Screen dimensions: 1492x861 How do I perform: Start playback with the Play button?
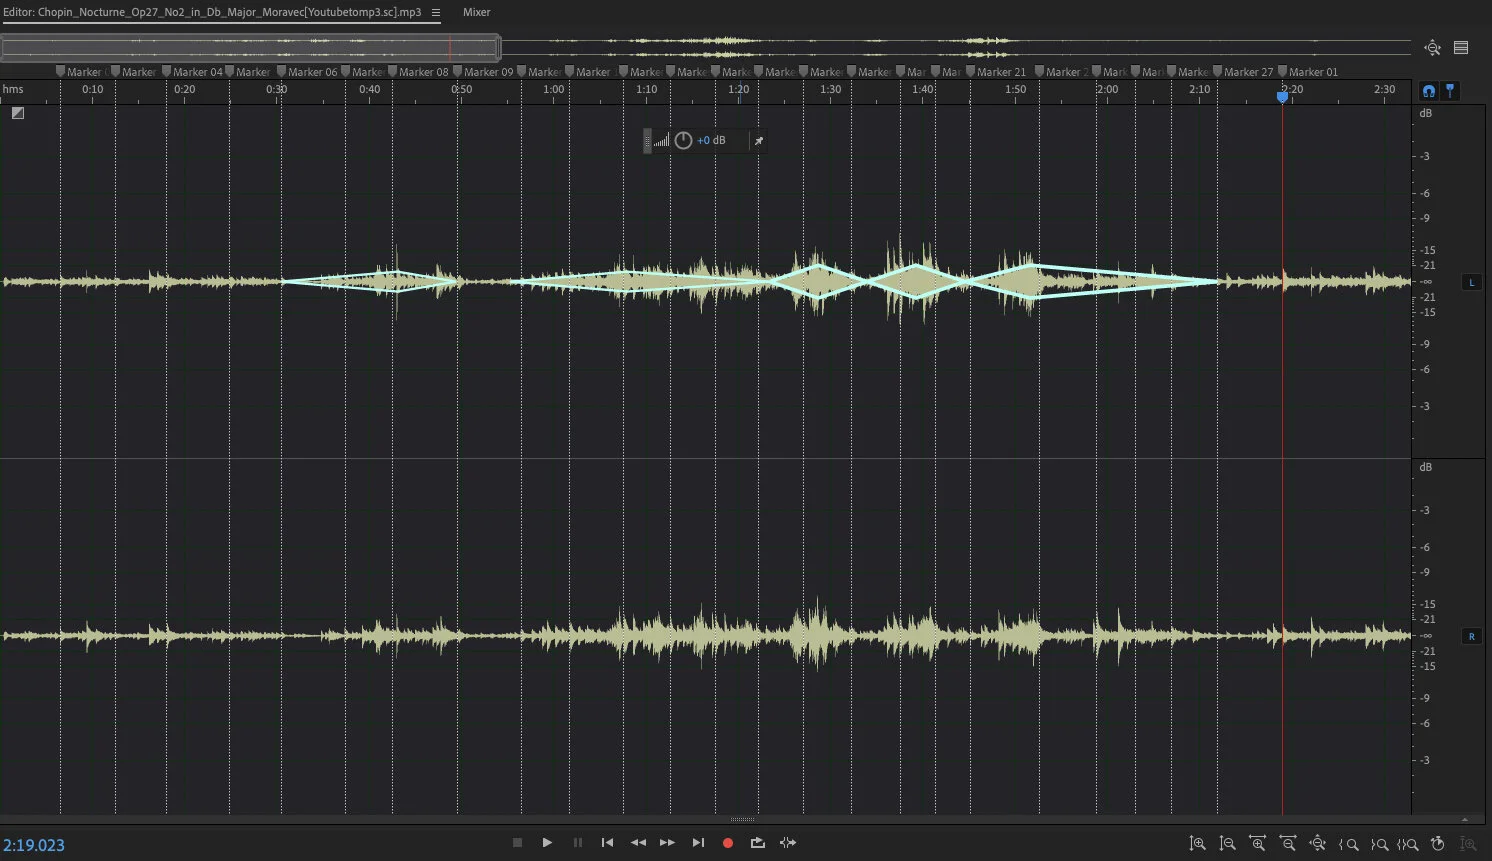547,843
